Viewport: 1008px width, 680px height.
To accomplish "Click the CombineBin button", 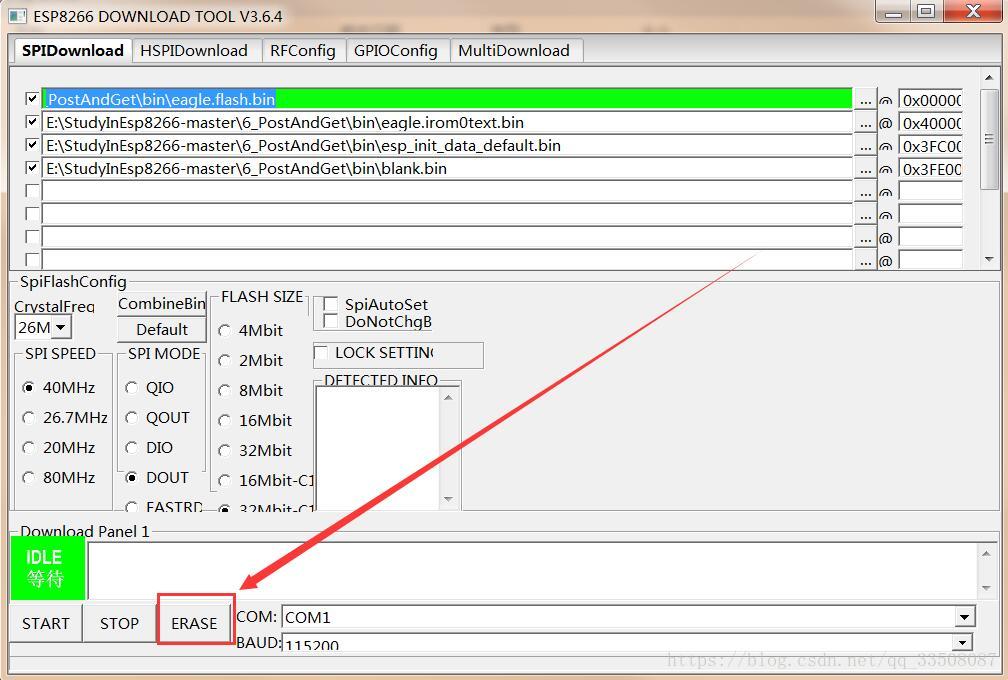I will tap(162, 304).
